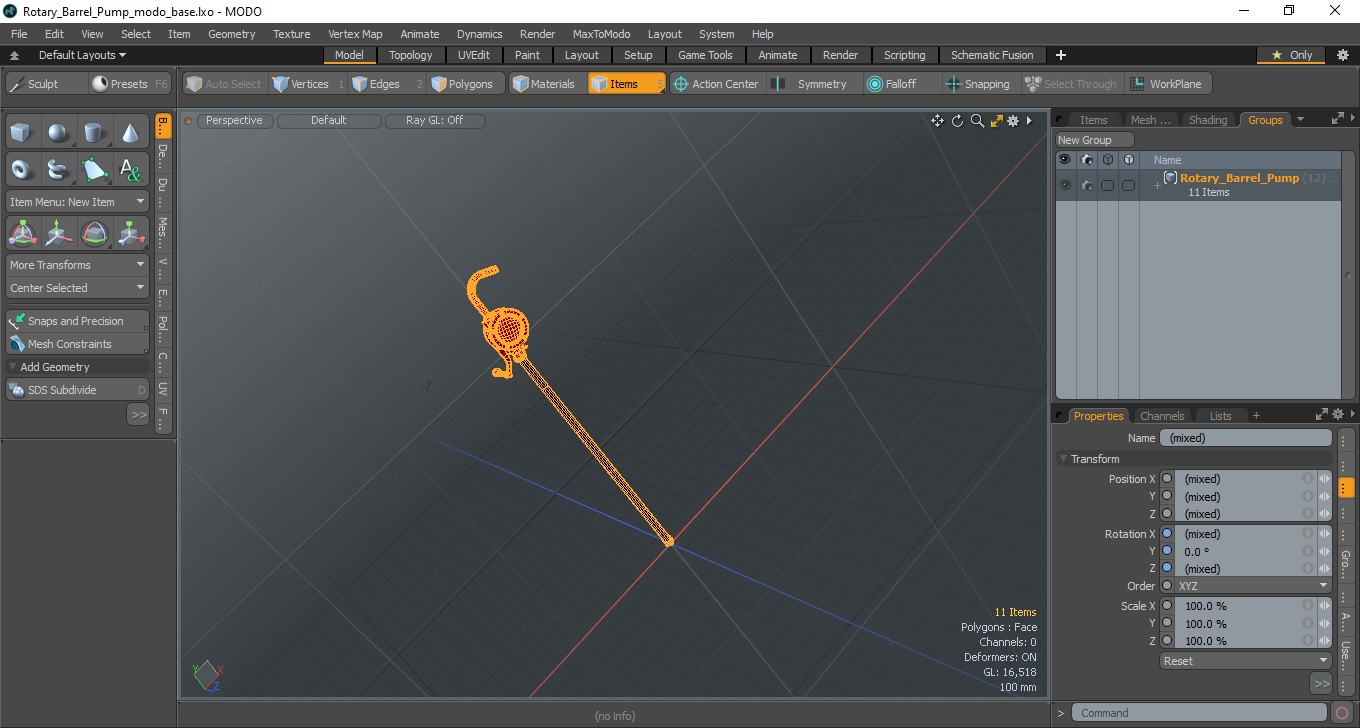Screen dimensions: 1360x728
Task: Adjust Scale Z value slider arrows
Action: click(x=1324, y=641)
